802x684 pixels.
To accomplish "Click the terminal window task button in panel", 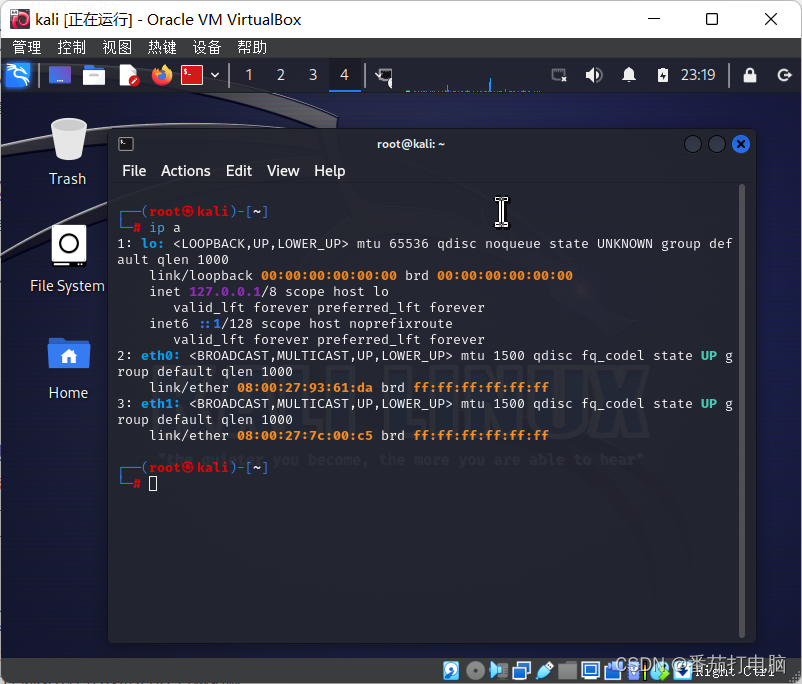I will (x=384, y=77).
